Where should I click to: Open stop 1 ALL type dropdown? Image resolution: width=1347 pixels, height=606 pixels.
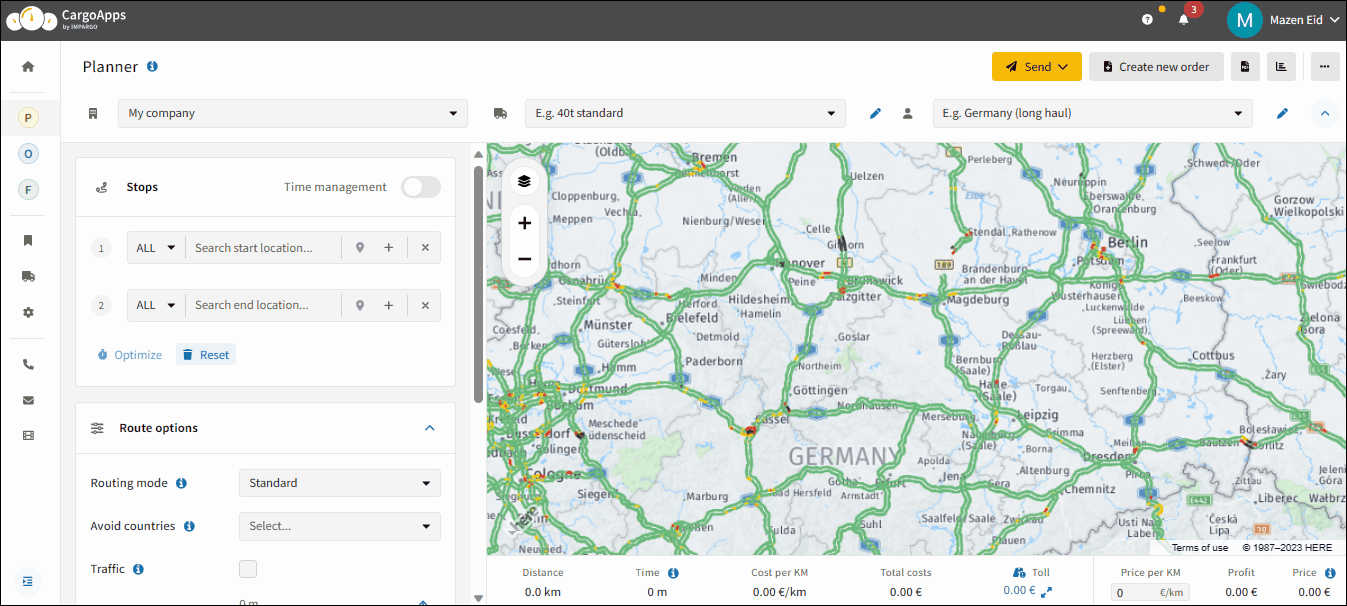(x=156, y=248)
